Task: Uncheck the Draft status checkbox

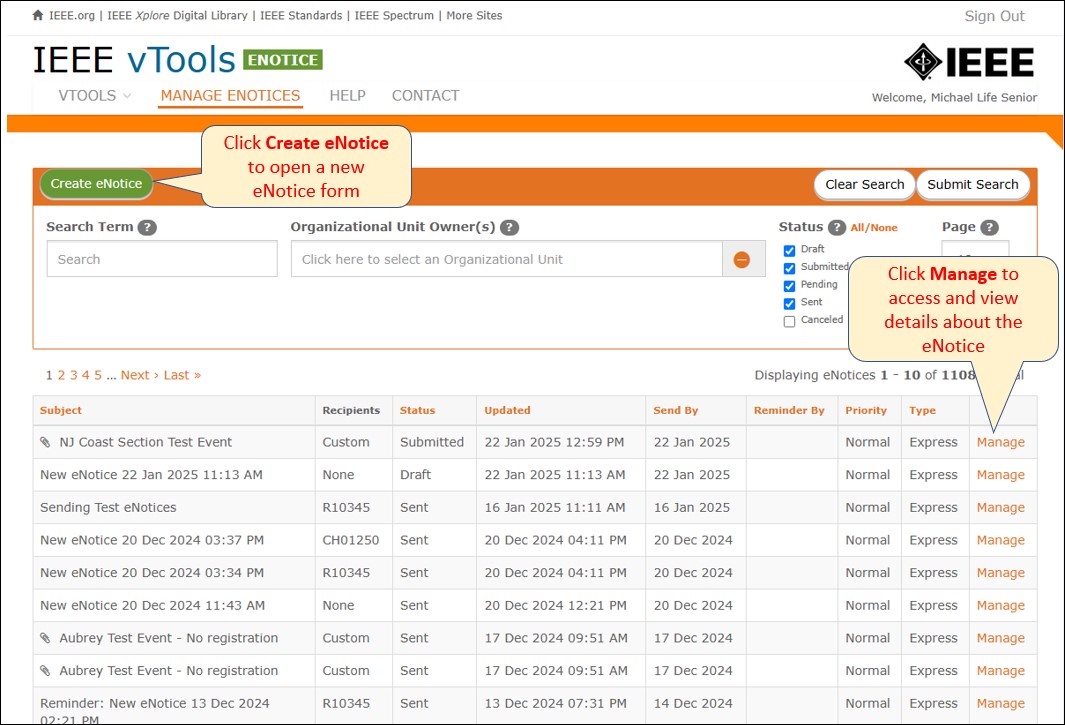Action: coord(789,251)
